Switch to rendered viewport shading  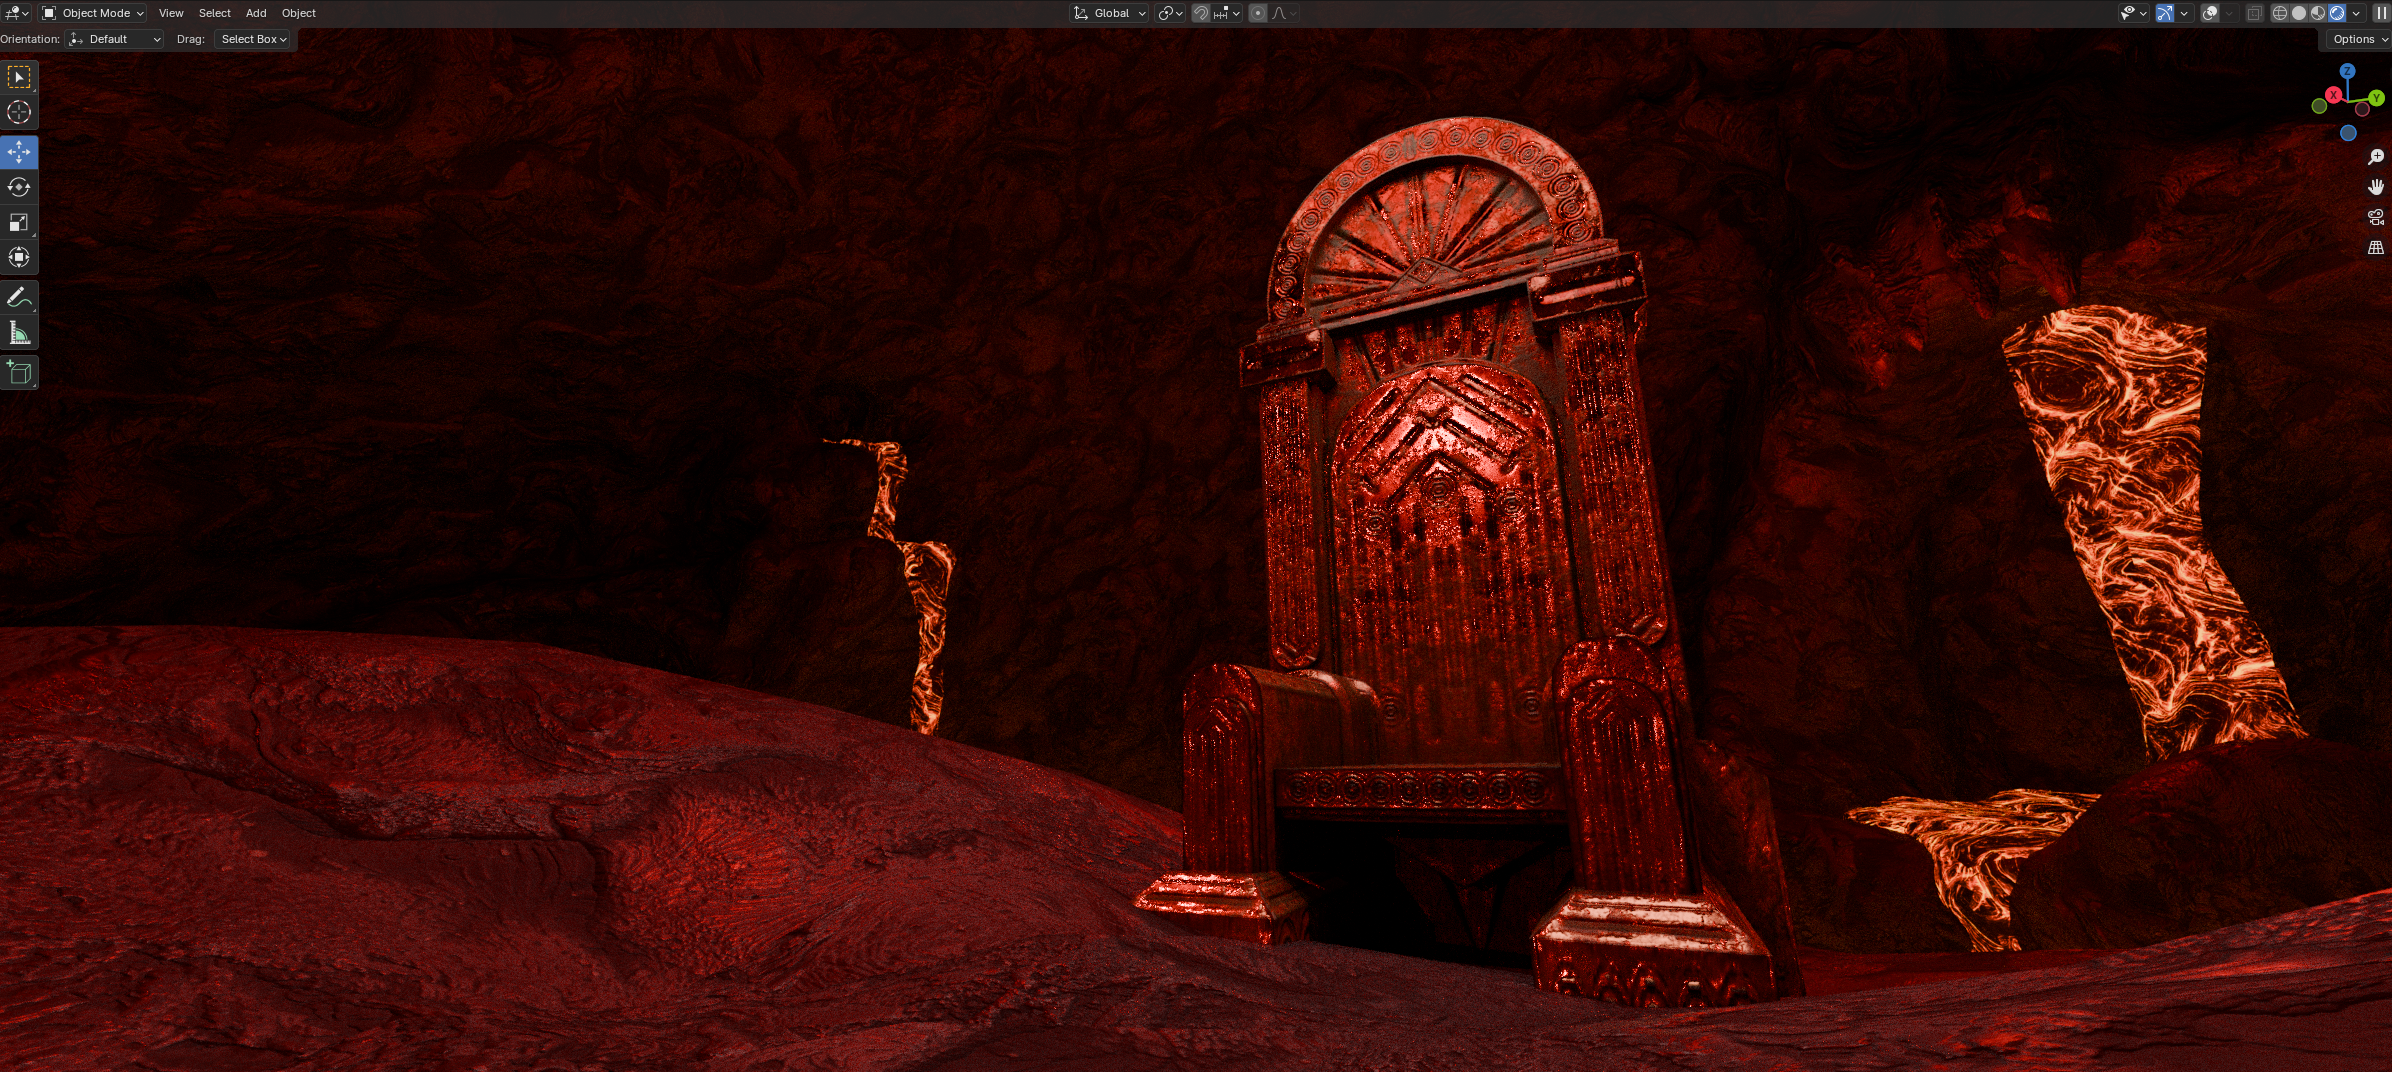2337,13
